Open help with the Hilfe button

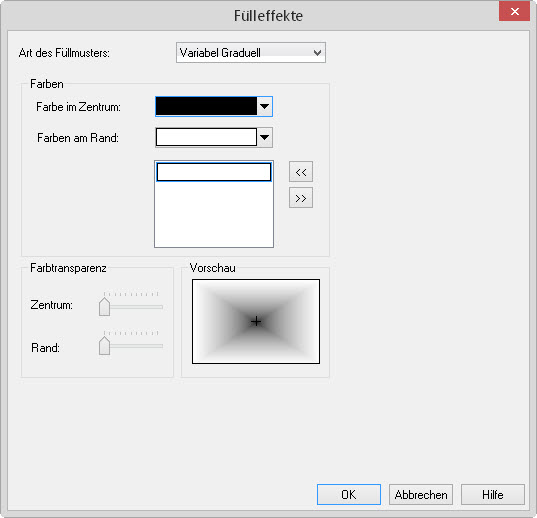[493, 494]
